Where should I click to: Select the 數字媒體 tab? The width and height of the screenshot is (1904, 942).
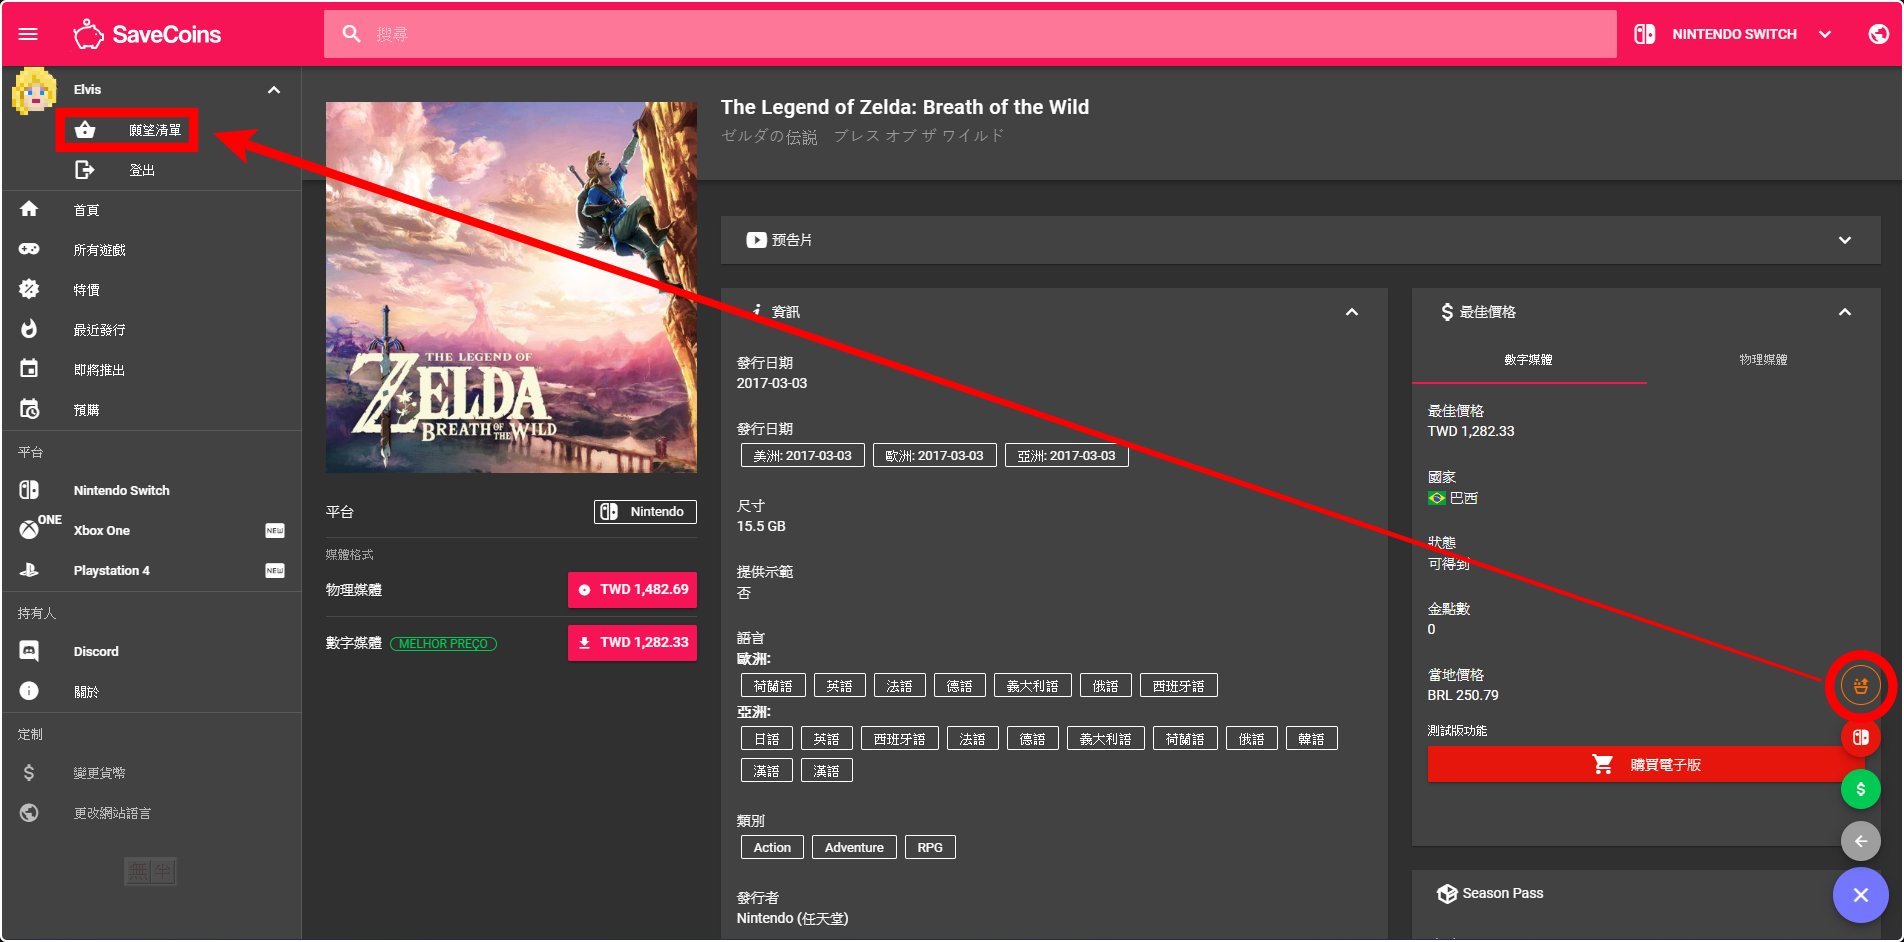[1528, 360]
